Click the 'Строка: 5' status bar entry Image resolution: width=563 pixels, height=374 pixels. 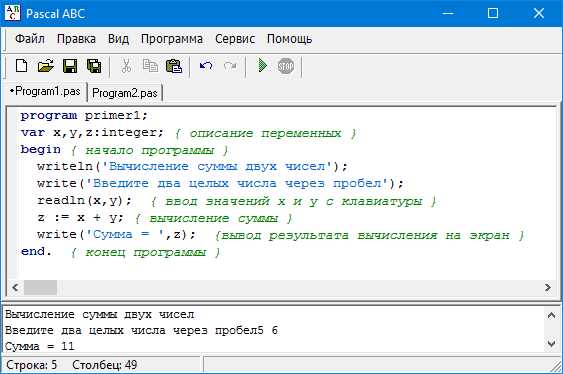pyautogui.click(x=32, y=365)
